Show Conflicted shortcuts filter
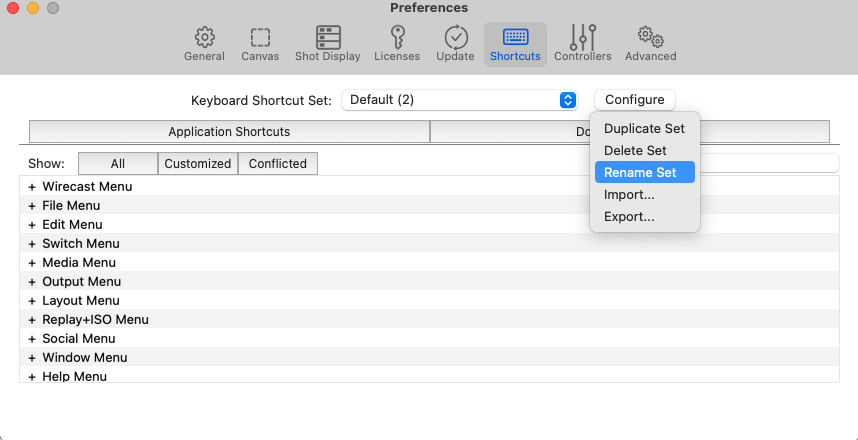The width and height of the screenshot is (858, 440). pos(278,164)
